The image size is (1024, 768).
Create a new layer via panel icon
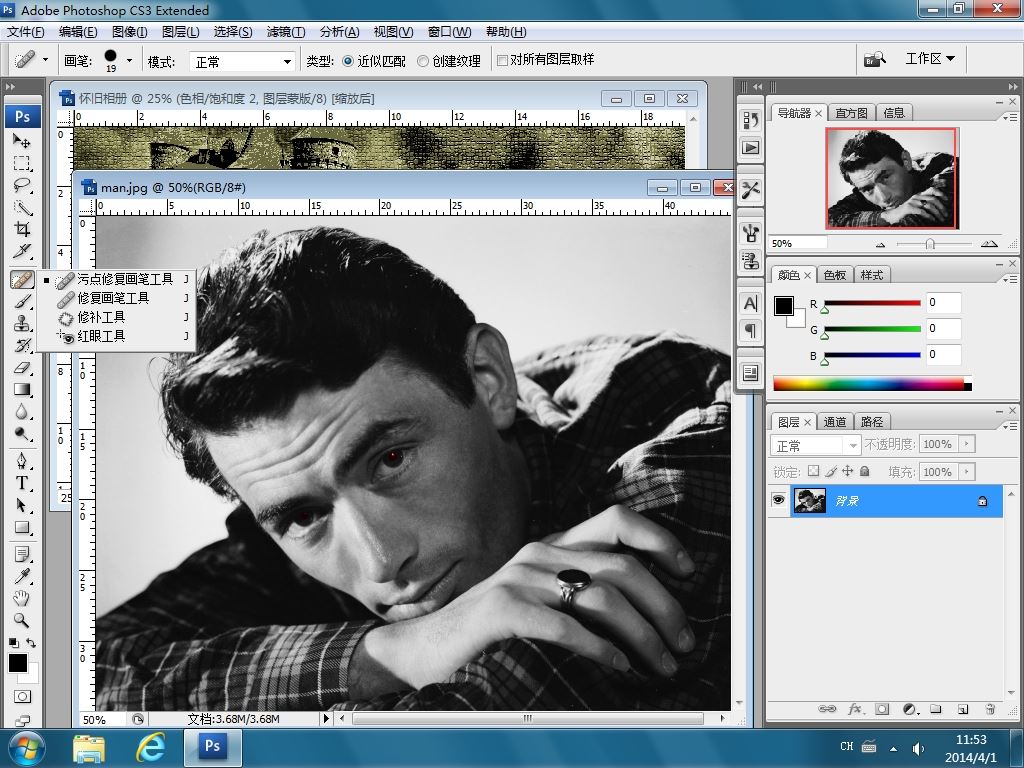[x=962, y=709]
